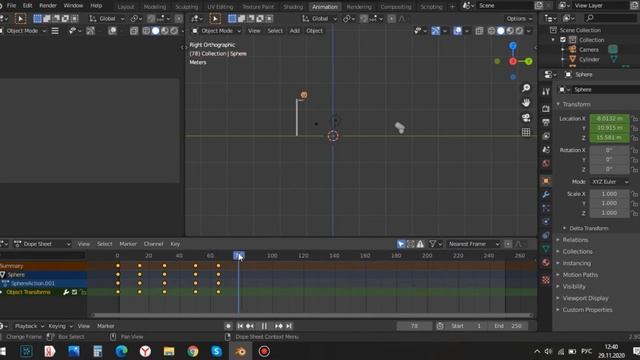This screenshot has width=640, height=360.
Task: Switch to the Layout workspace tab
Action: click(126, 7)
